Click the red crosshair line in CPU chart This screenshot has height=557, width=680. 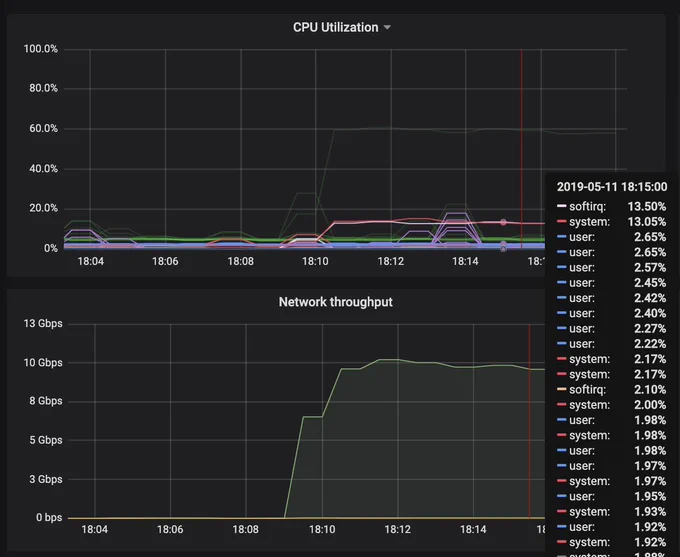(x=521, y=149)
